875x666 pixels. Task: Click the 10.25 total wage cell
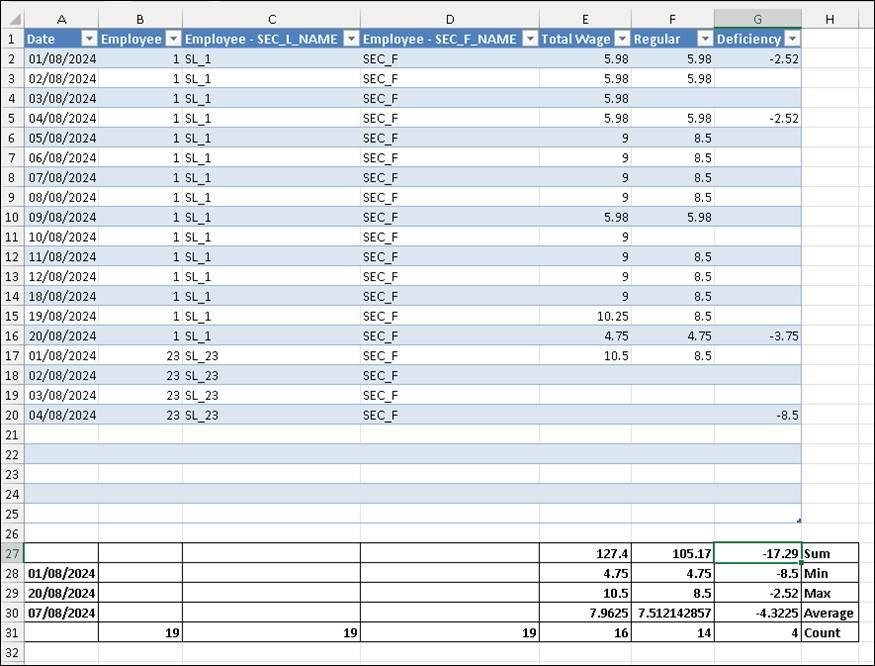585,316
